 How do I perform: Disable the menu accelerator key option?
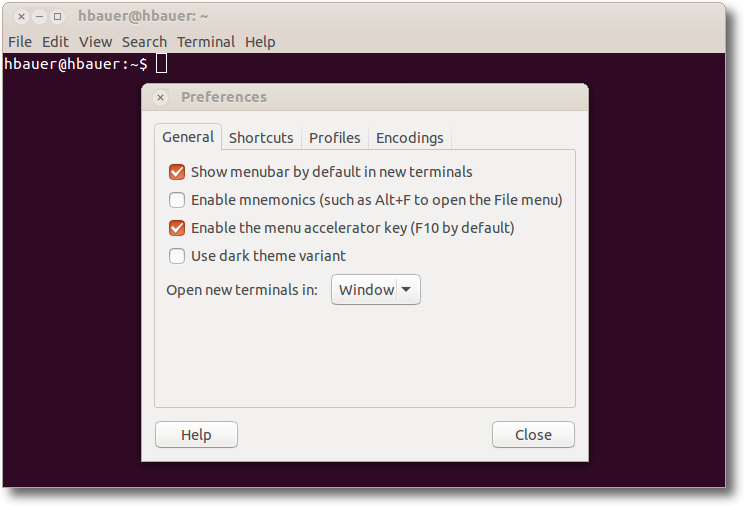tap(177, 228)
